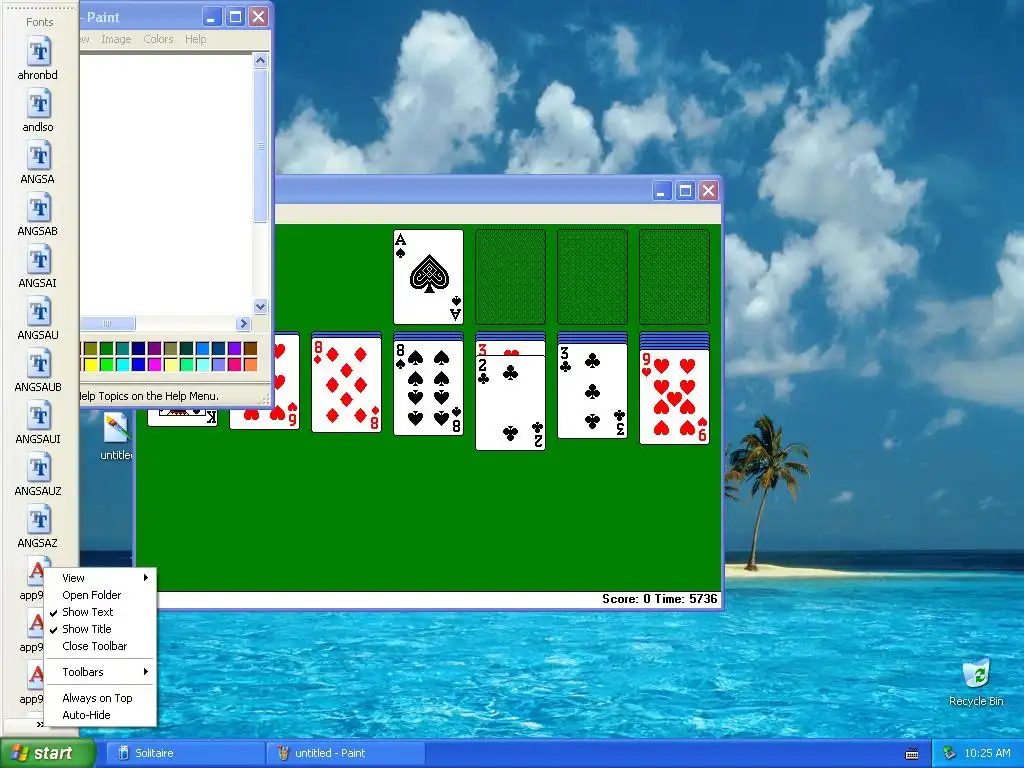
Task: Click the Paint vertical scrollbar up arrow
Action: tap(260, 61)
